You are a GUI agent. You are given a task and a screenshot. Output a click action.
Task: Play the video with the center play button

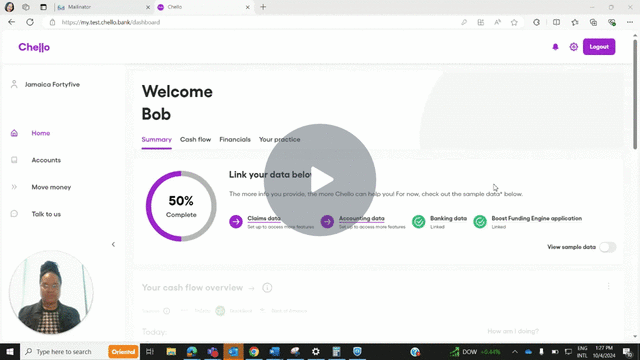tap(320, 180)
